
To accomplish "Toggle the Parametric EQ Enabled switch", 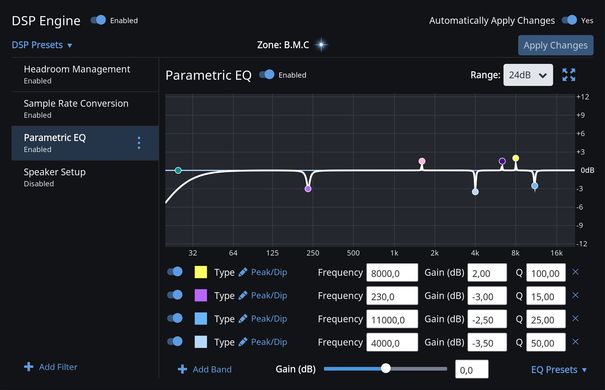I will tap(267, 74).
